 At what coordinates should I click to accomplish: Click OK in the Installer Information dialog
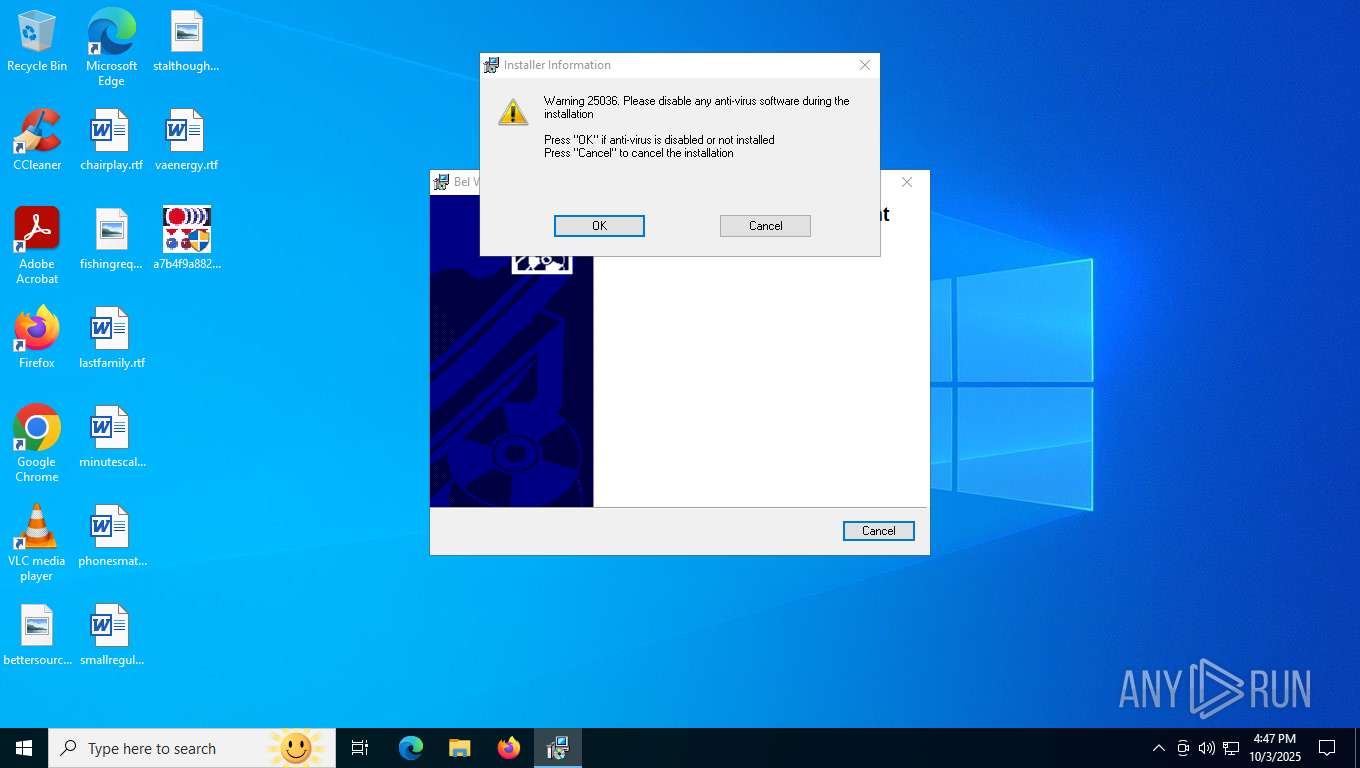599,226
